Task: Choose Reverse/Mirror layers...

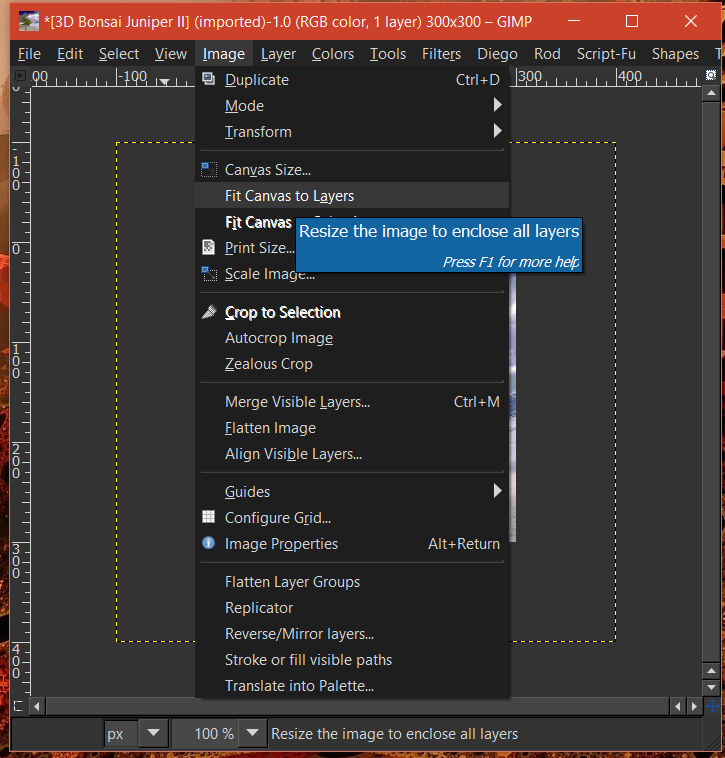Action: tap(352, 633)
